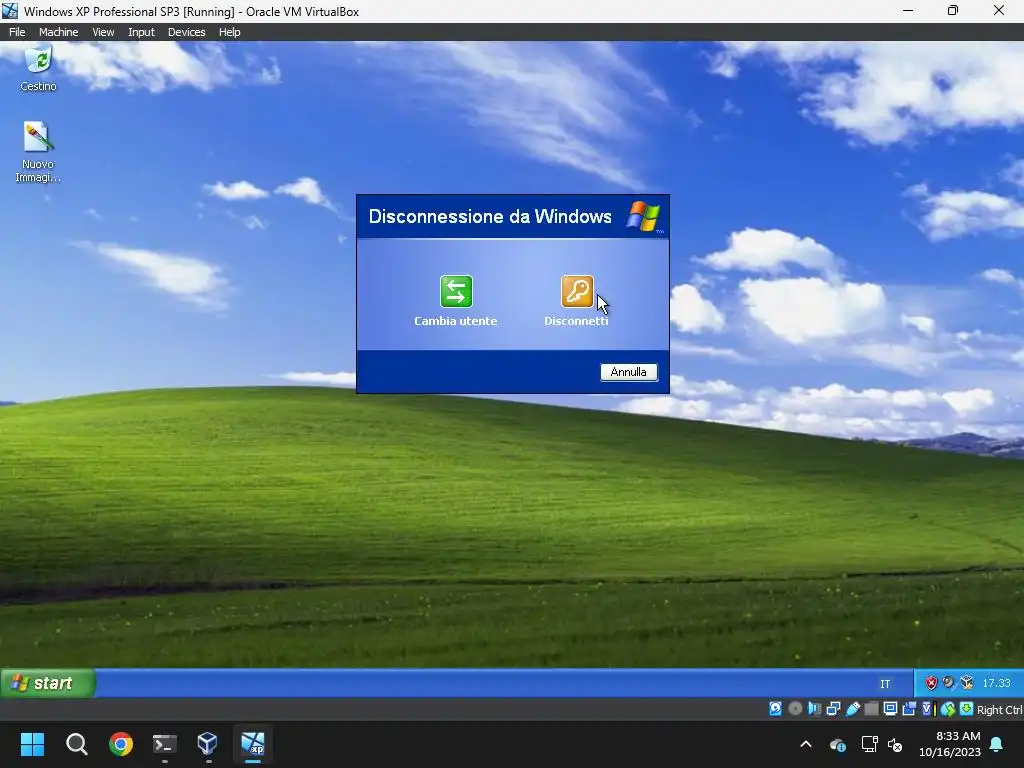Image resolution: width=1024 pixels, height=768 pixels.
Task: Open the Machine menu in VirtualBox
Action: [x=58, y=32]
